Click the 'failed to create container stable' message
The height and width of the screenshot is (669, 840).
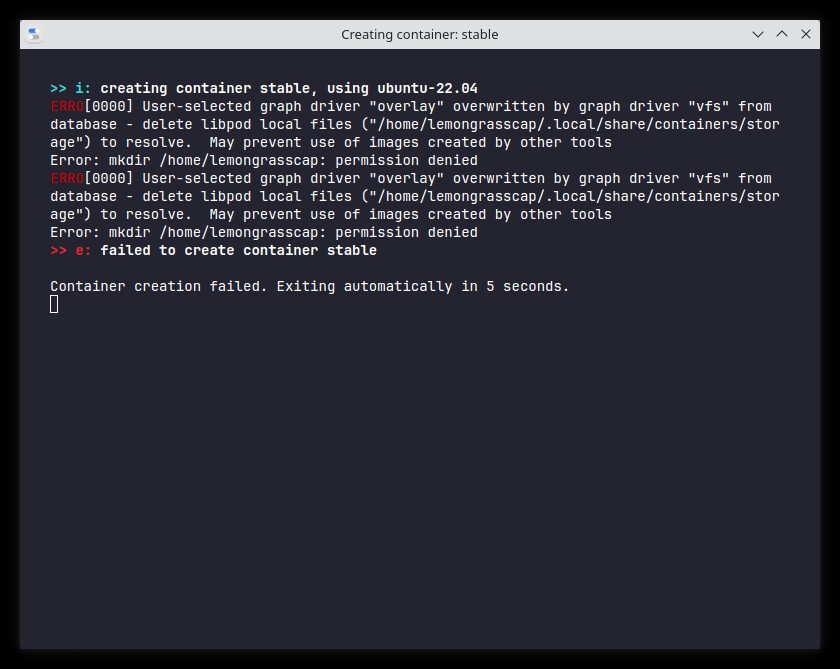pos(238,250)
